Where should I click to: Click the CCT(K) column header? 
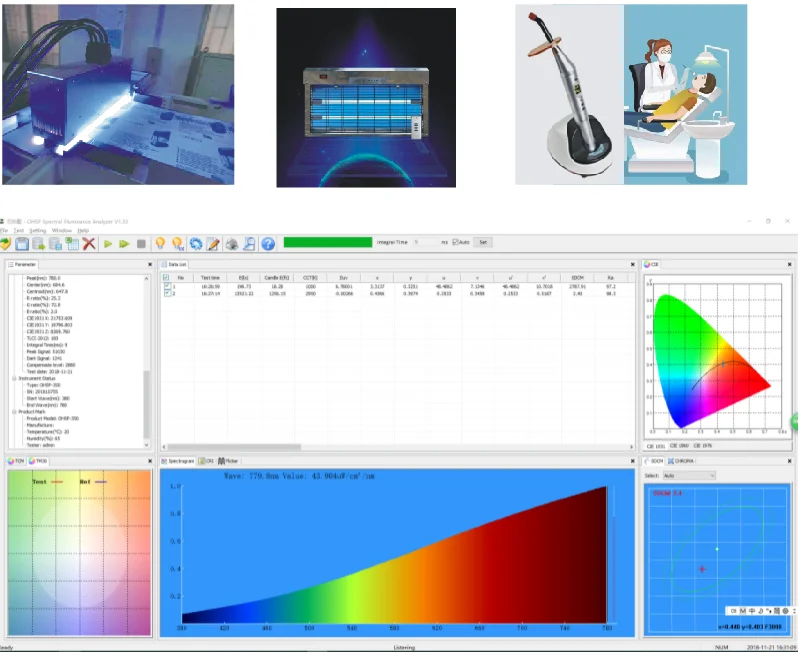(x=310, y=278)
